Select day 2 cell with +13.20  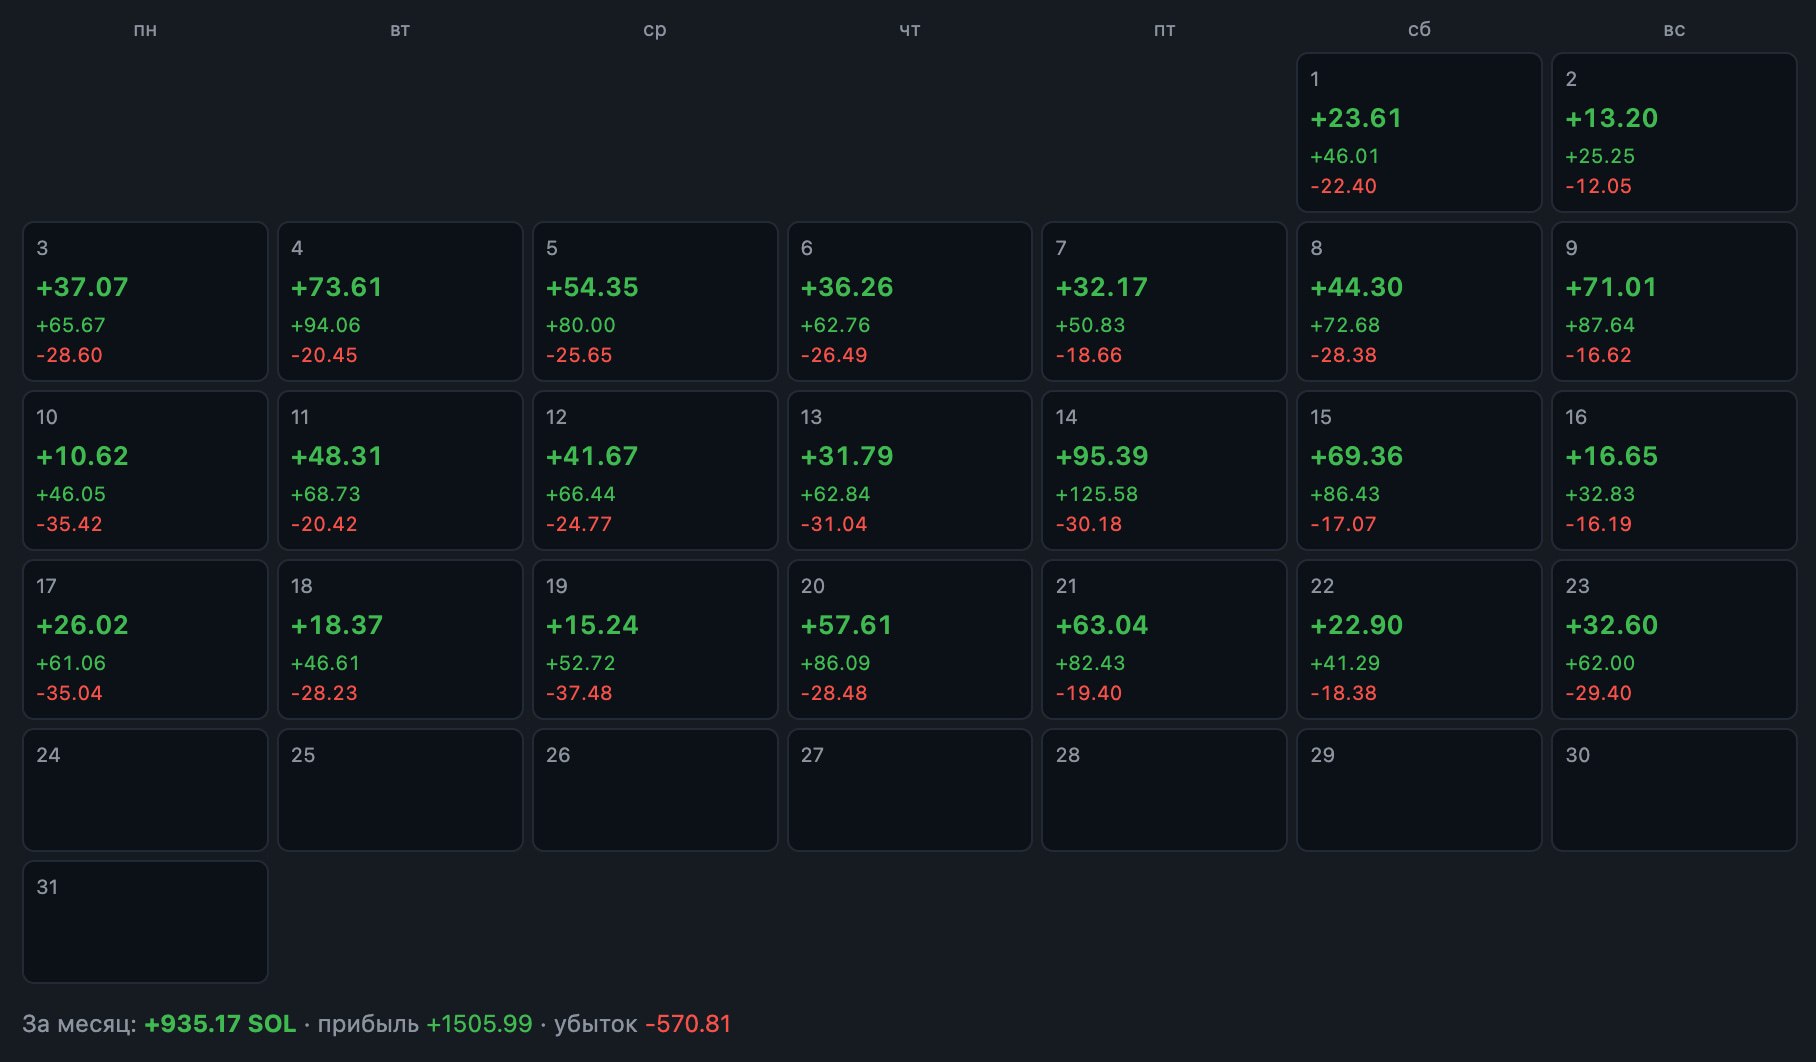(x=1674, y=132)
